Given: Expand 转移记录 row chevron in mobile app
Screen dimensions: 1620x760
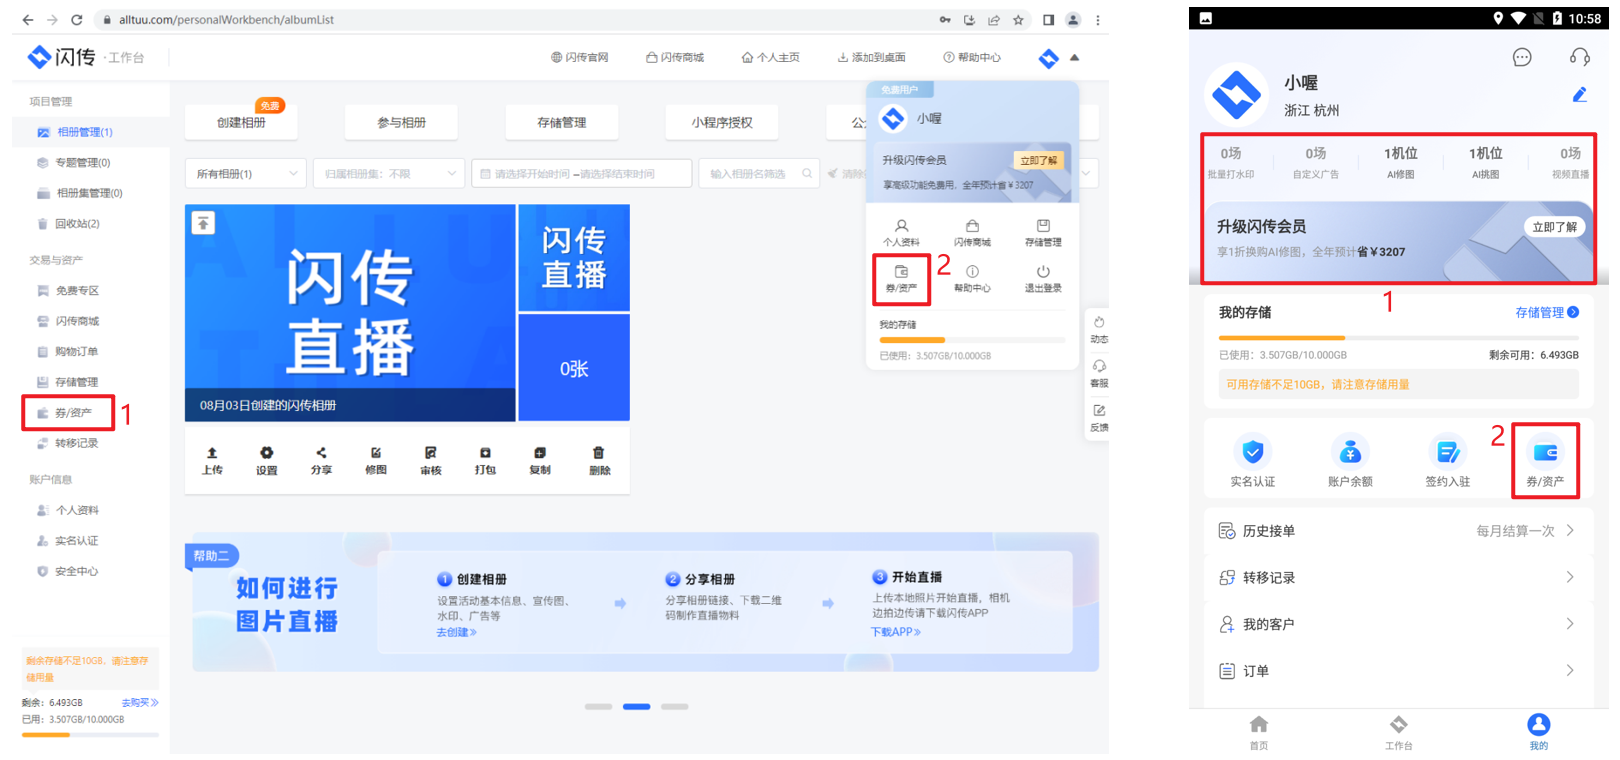Looking at the screenshot, I should pyautogui.click(x=1570, y=577).
